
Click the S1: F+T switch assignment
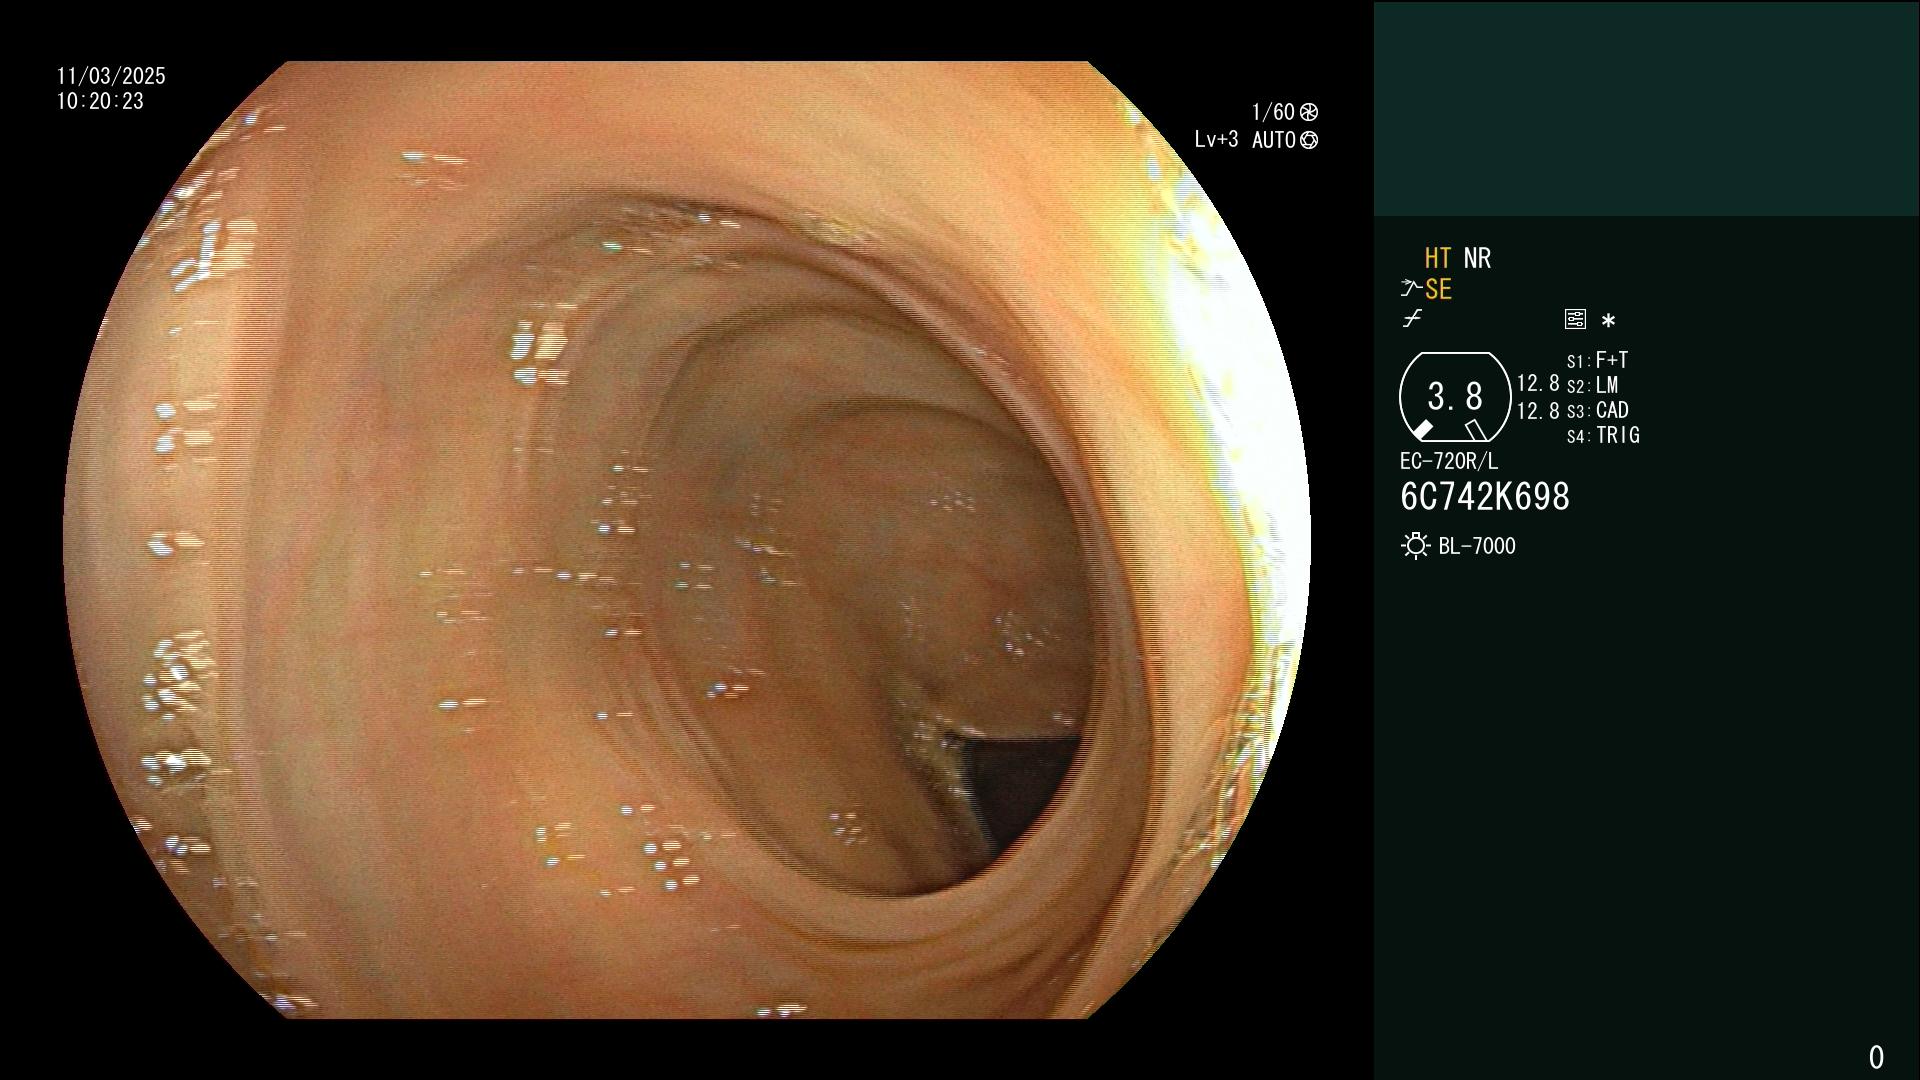click(x=1597, y=360)
